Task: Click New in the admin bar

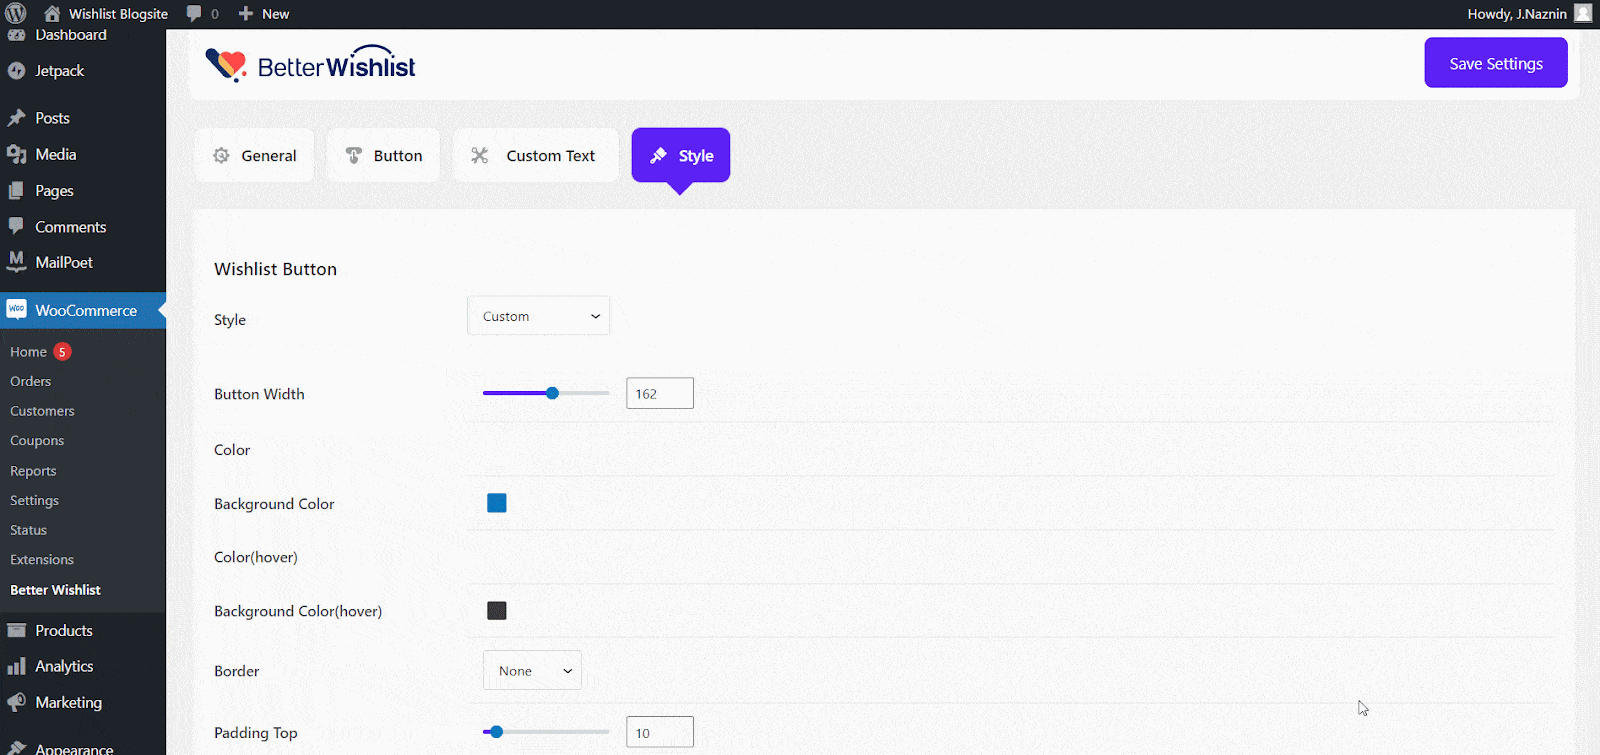Action: pos(275,14)
